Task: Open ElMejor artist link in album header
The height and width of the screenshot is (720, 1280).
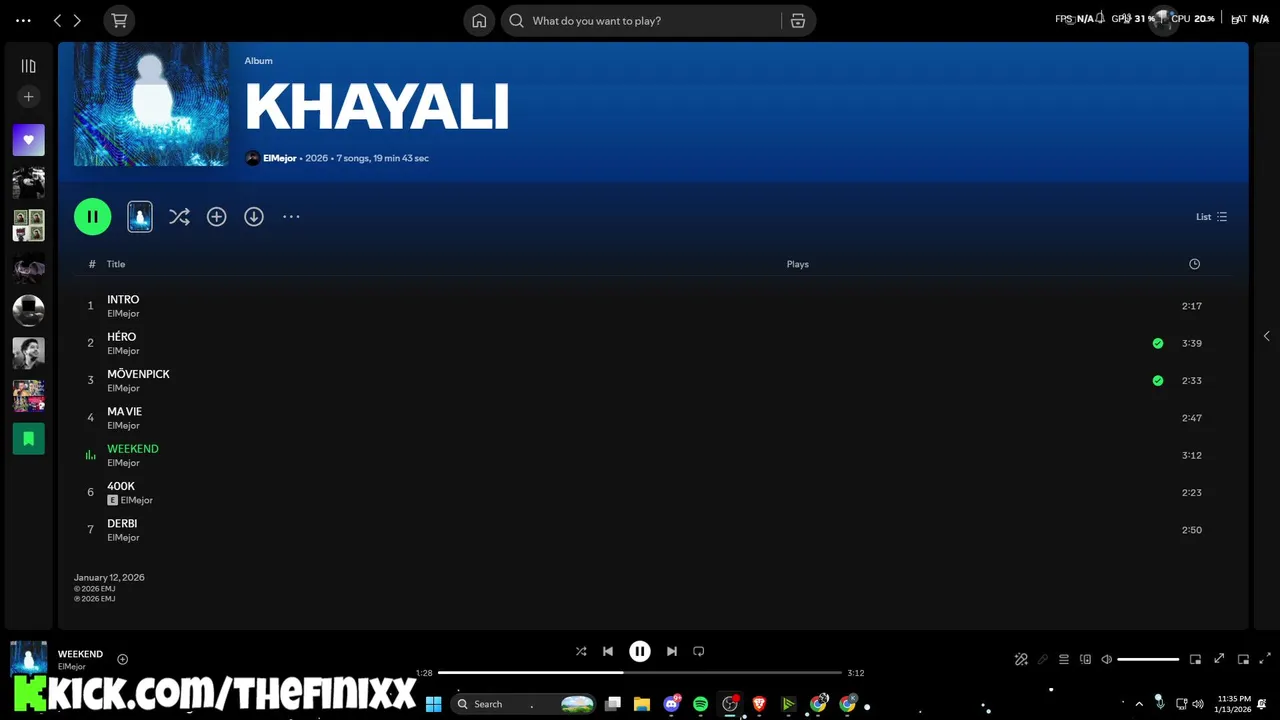Action: pyautogui.click(x=280, y=158)
